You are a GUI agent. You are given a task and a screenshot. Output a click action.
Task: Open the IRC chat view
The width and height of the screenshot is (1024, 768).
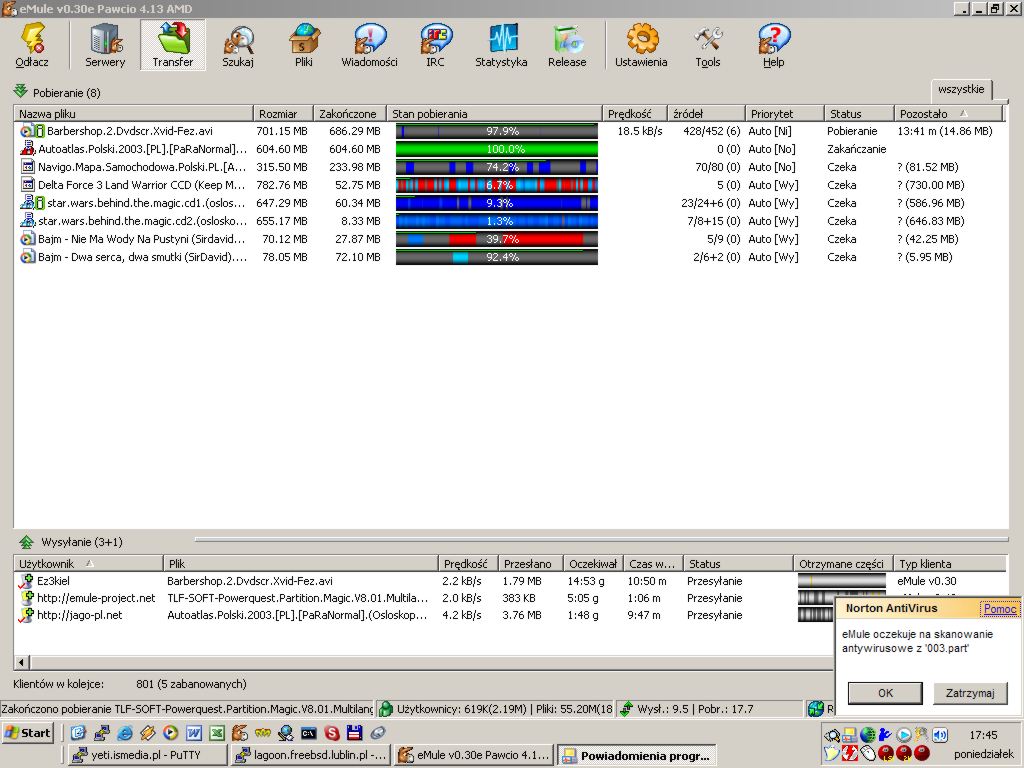[x=436, y=44]
